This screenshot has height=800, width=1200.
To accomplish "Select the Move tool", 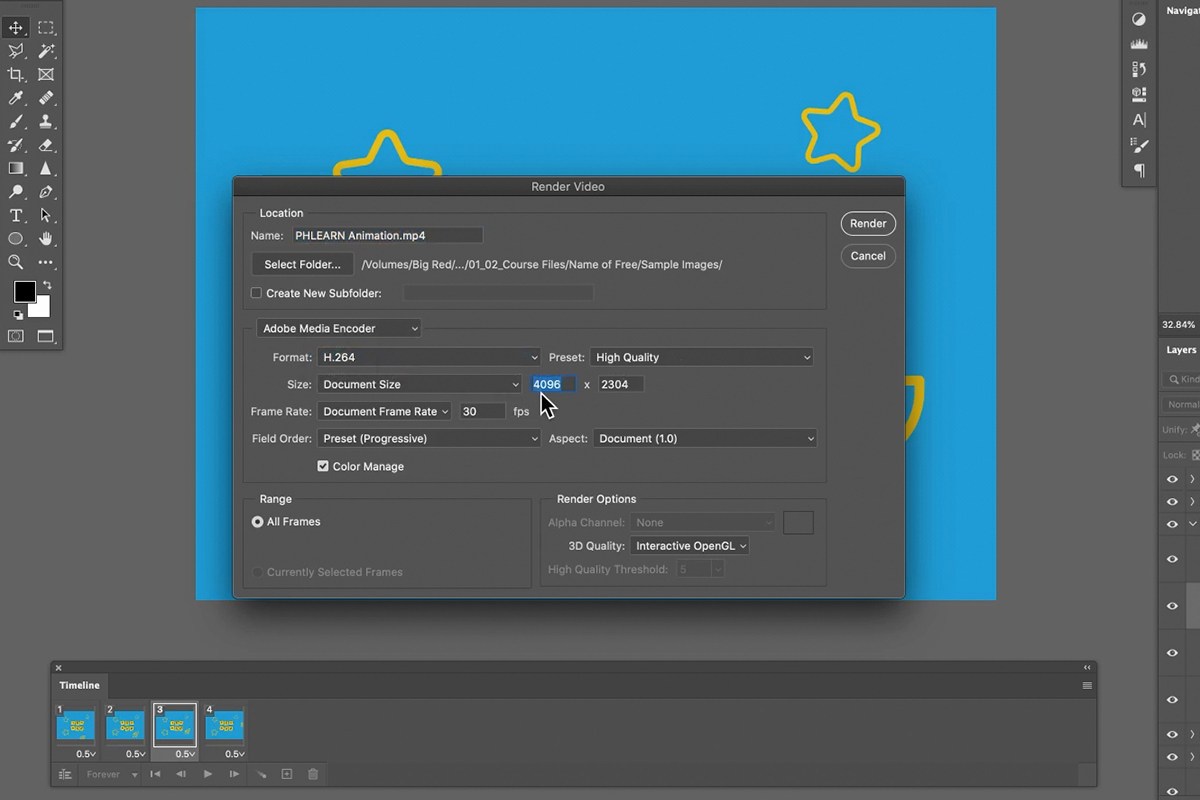I will click(16, 28).
